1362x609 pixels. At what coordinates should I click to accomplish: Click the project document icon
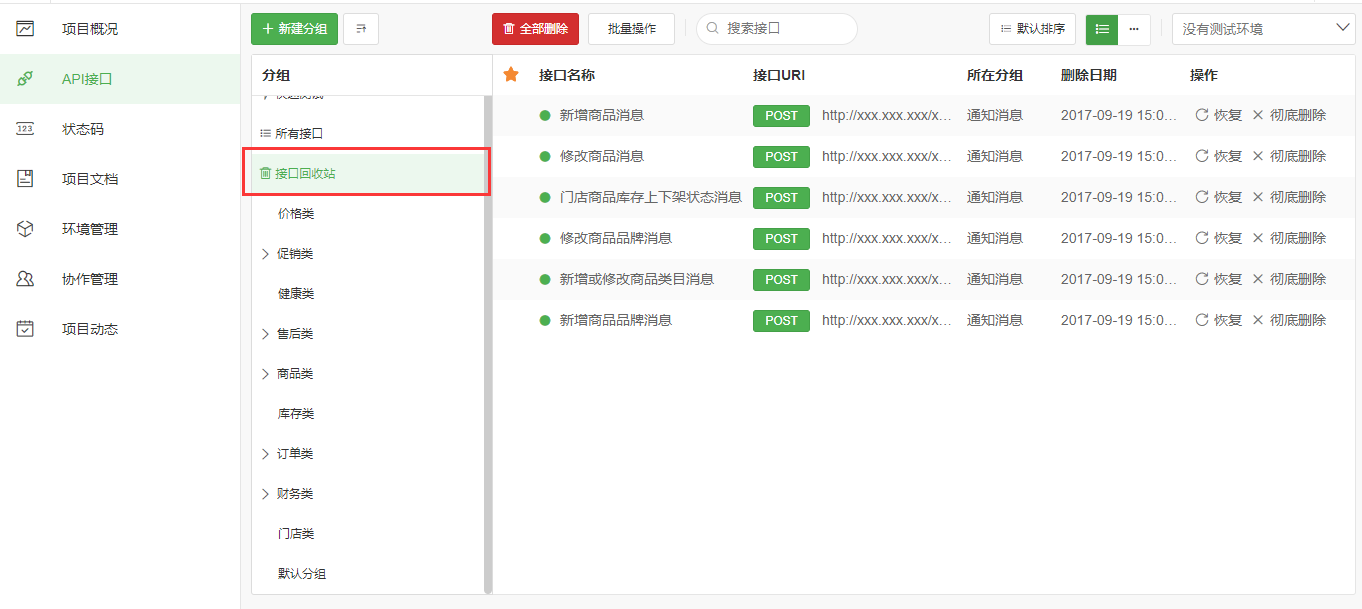pyautogui.click(x=26, y=179)
